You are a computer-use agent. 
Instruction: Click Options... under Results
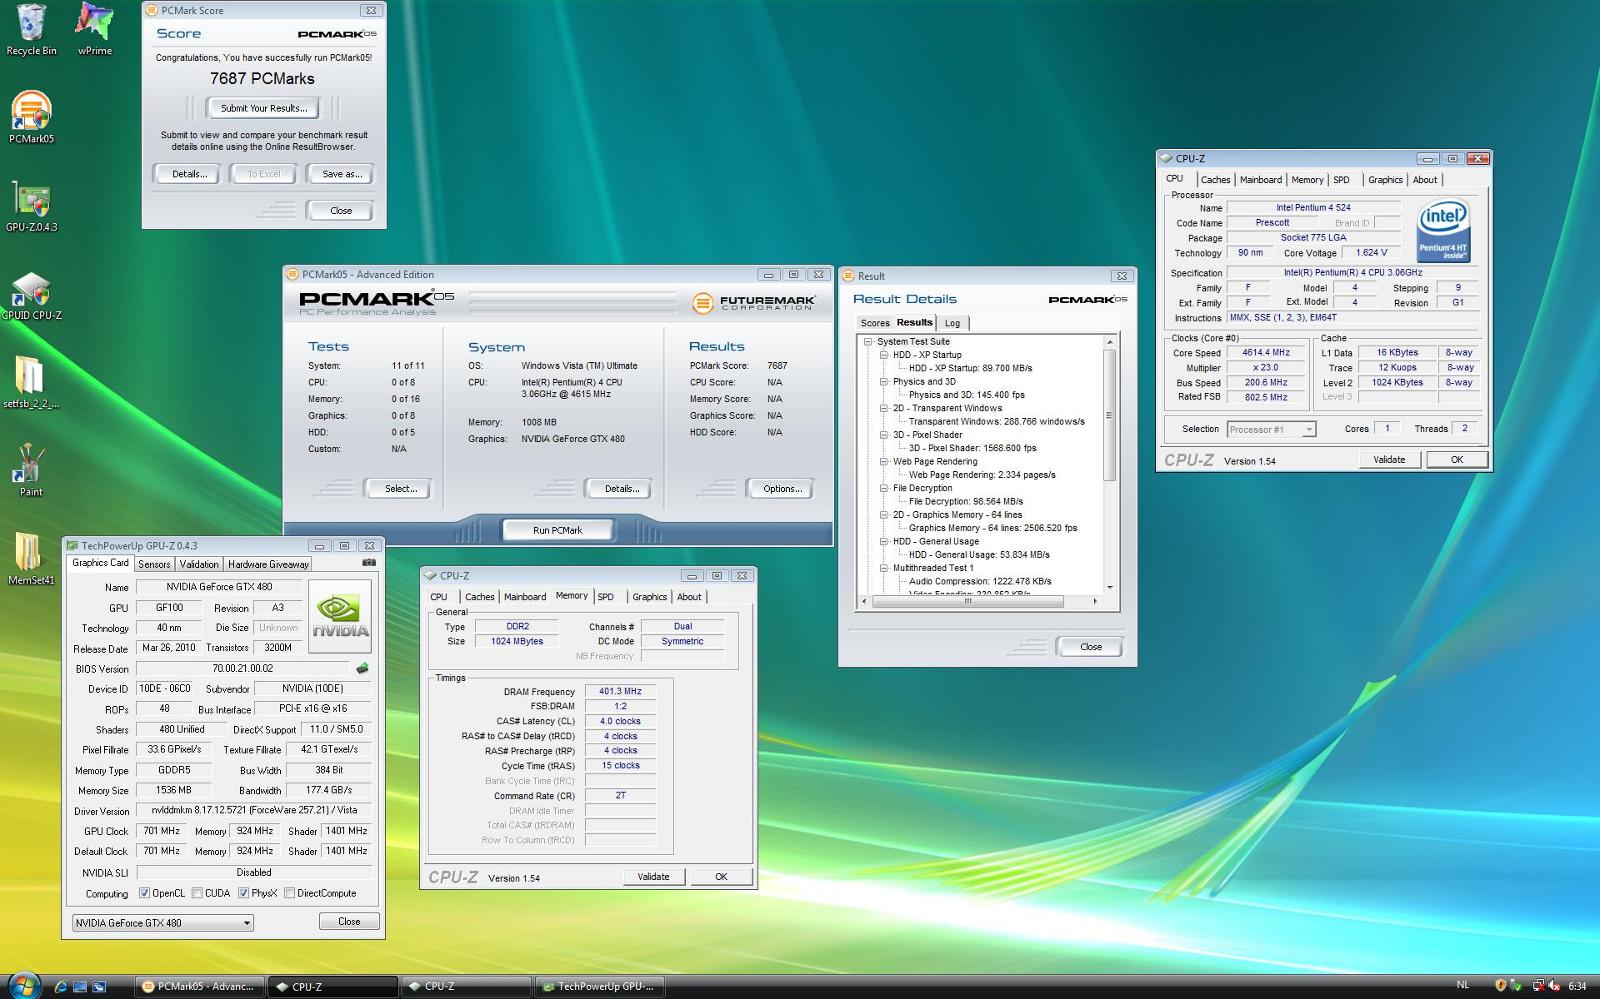tap(782, 489)
